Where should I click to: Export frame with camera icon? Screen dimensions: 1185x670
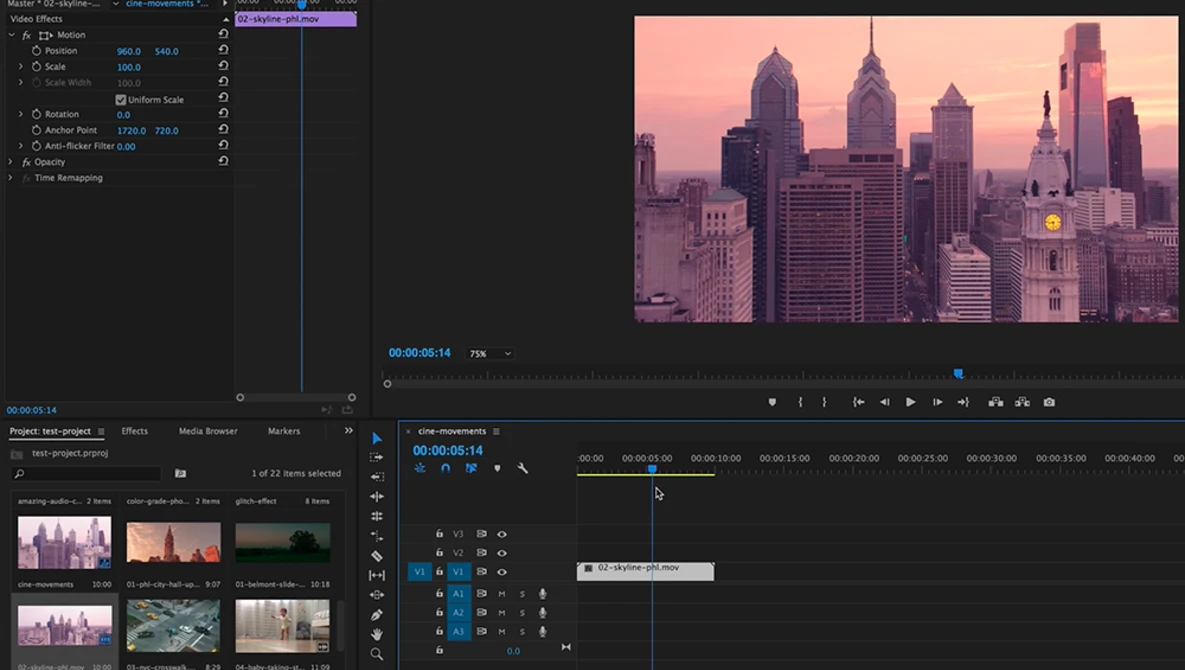coord(1049,403)
